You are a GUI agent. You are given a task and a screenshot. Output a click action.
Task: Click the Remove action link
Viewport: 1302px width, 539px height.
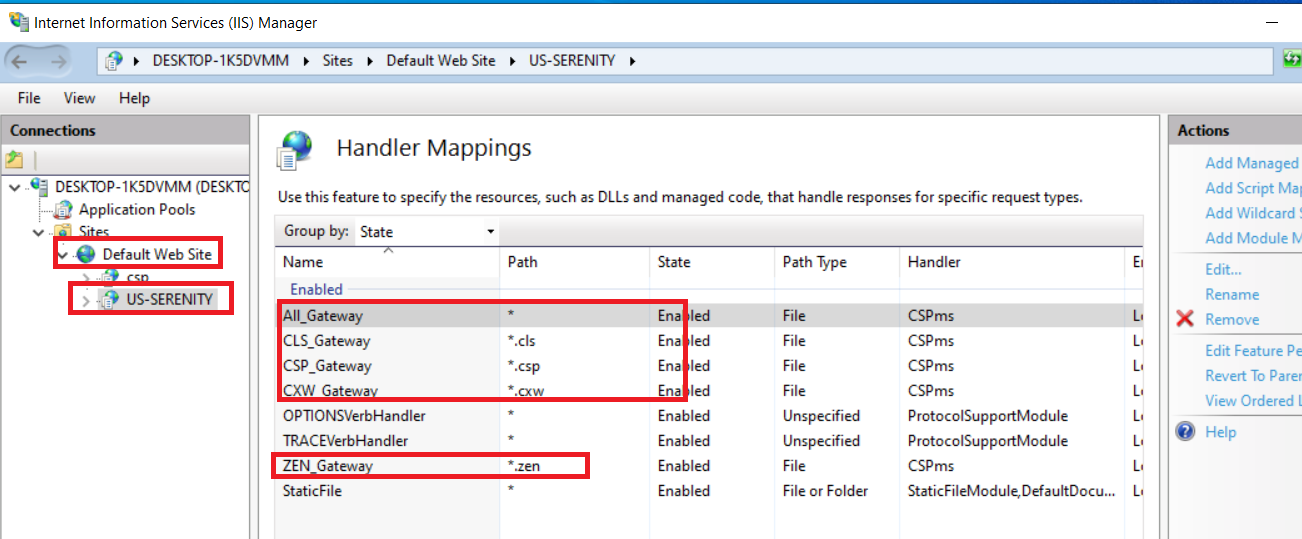click(x=1232, y=319)
